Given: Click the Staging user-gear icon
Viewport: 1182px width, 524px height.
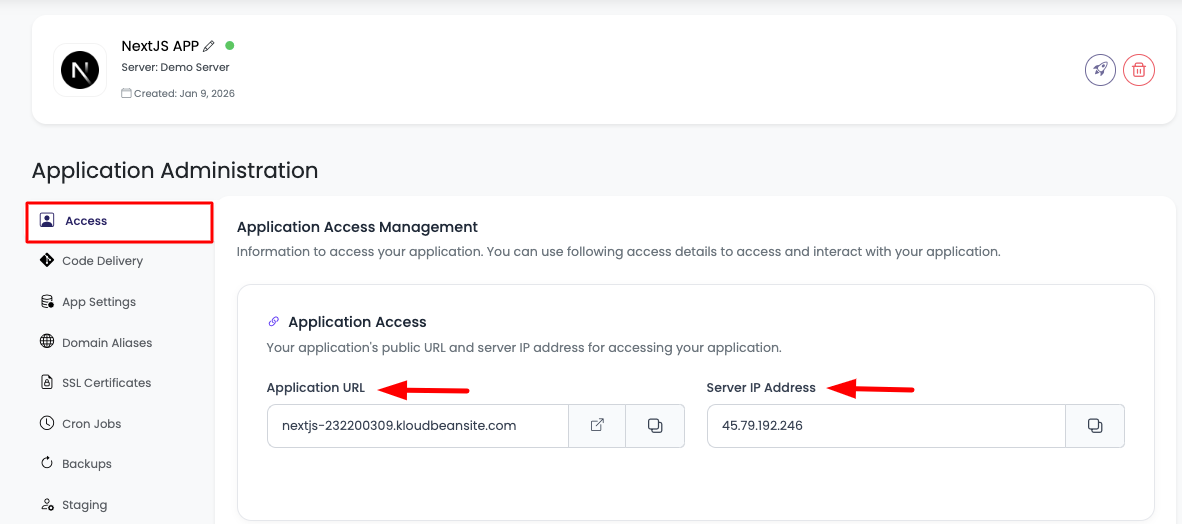Looking at the screenshot, I should pos(47,504).
